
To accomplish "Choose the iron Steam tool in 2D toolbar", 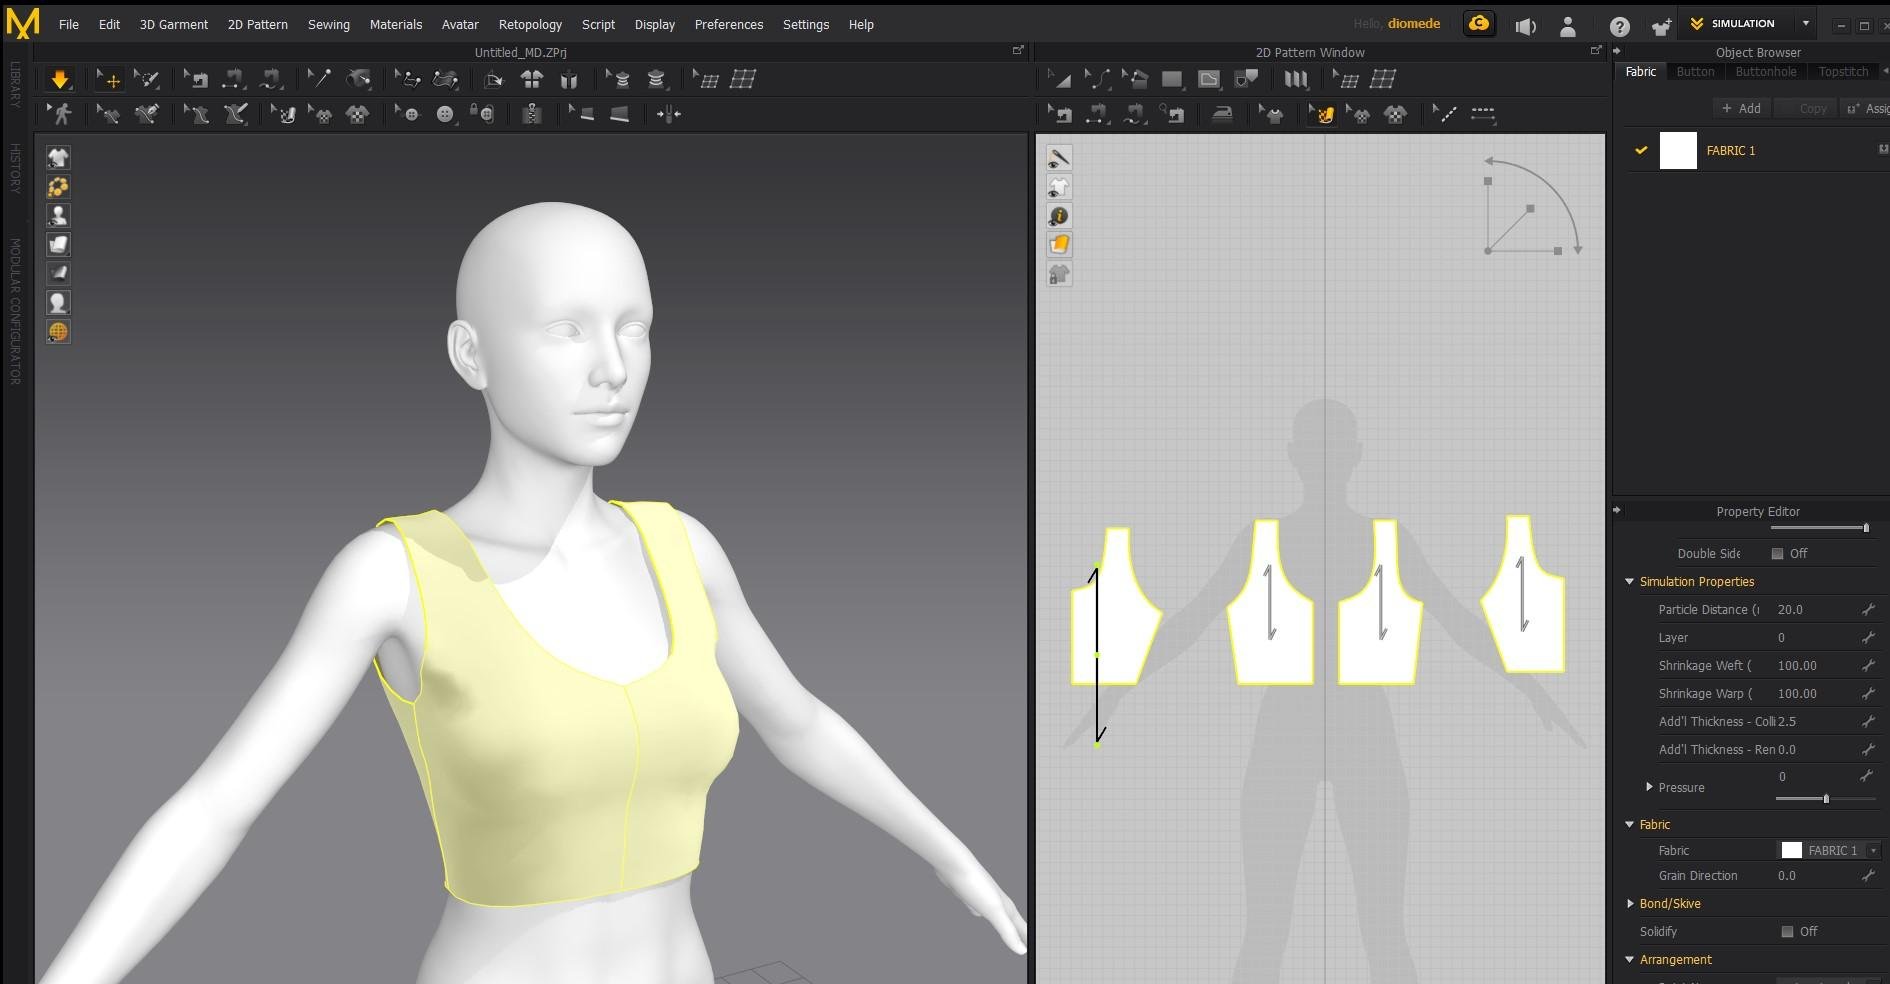I will (x=1222, y=115).
